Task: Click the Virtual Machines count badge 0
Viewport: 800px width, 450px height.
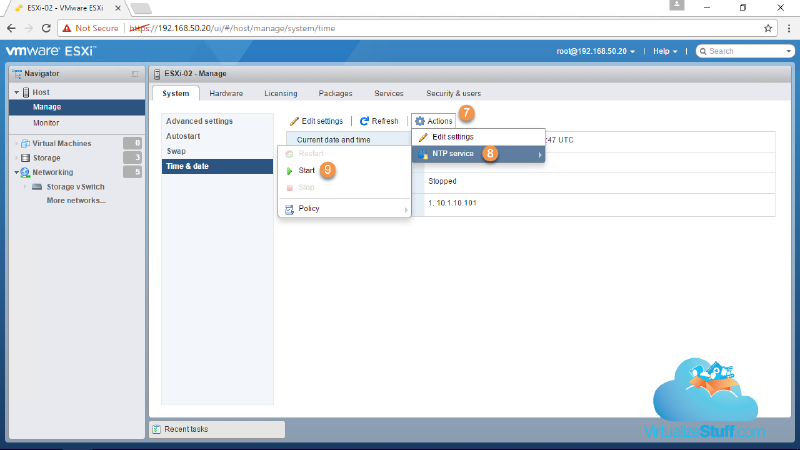Action: (132, 143)
